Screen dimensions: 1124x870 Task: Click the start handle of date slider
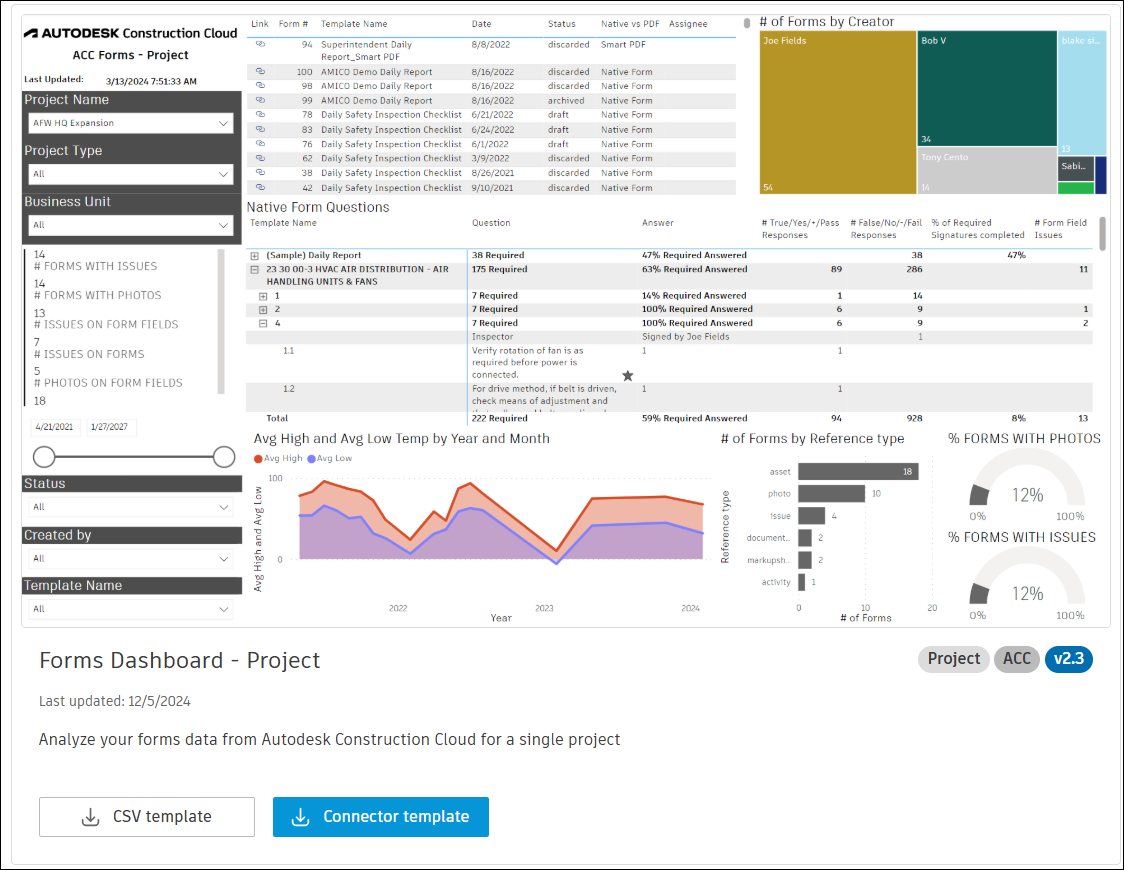(44, 456)
